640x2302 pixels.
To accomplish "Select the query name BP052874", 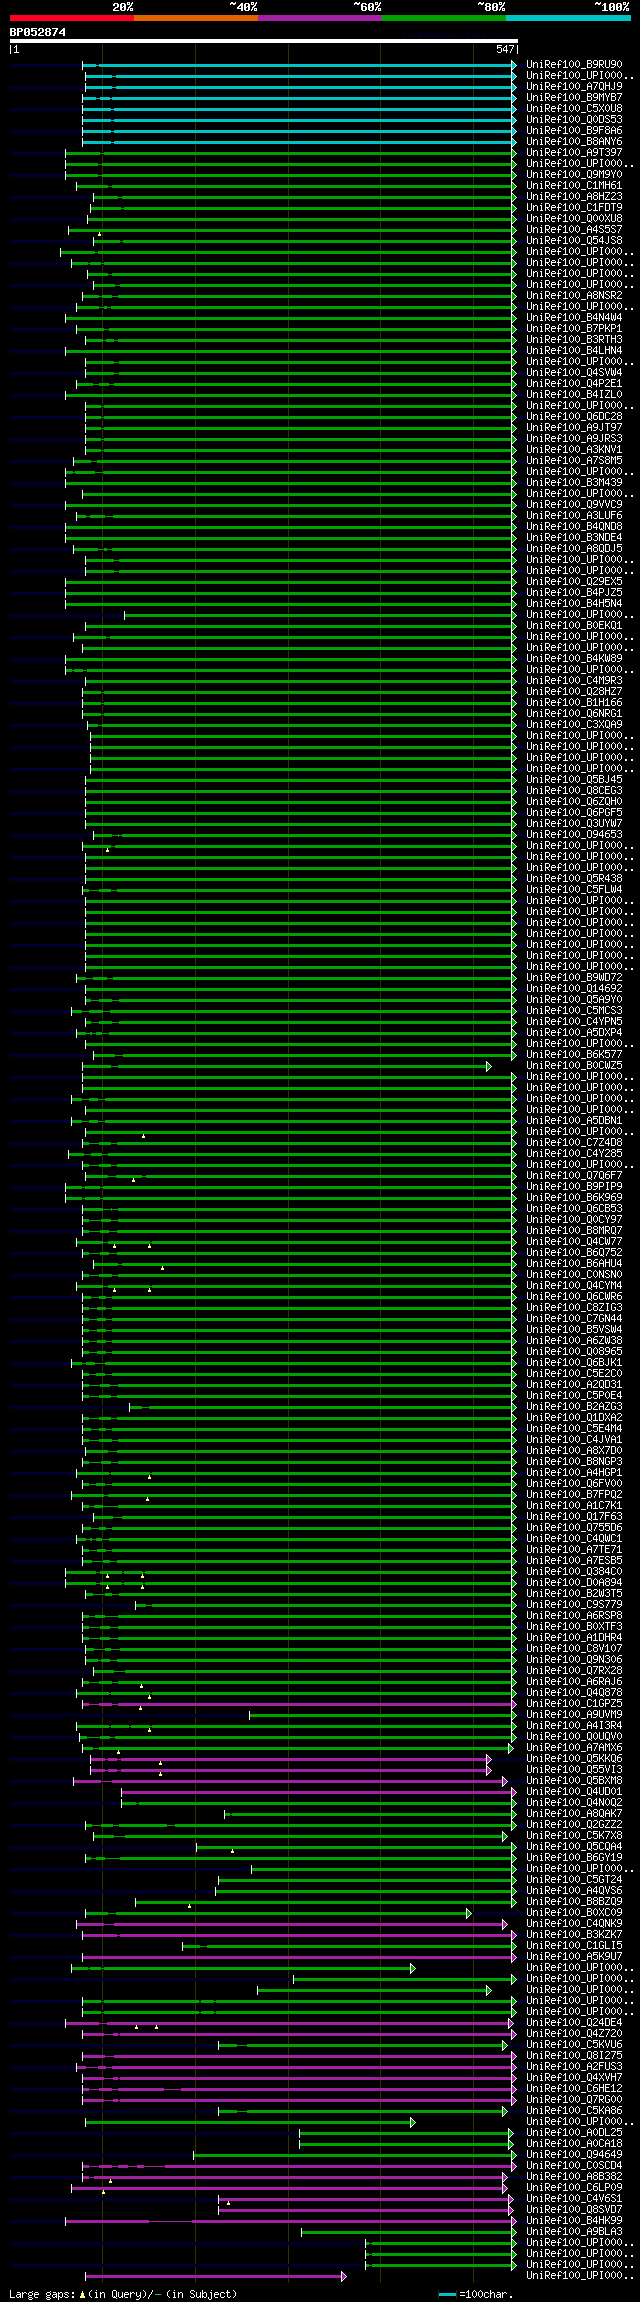I will (38, 32).
